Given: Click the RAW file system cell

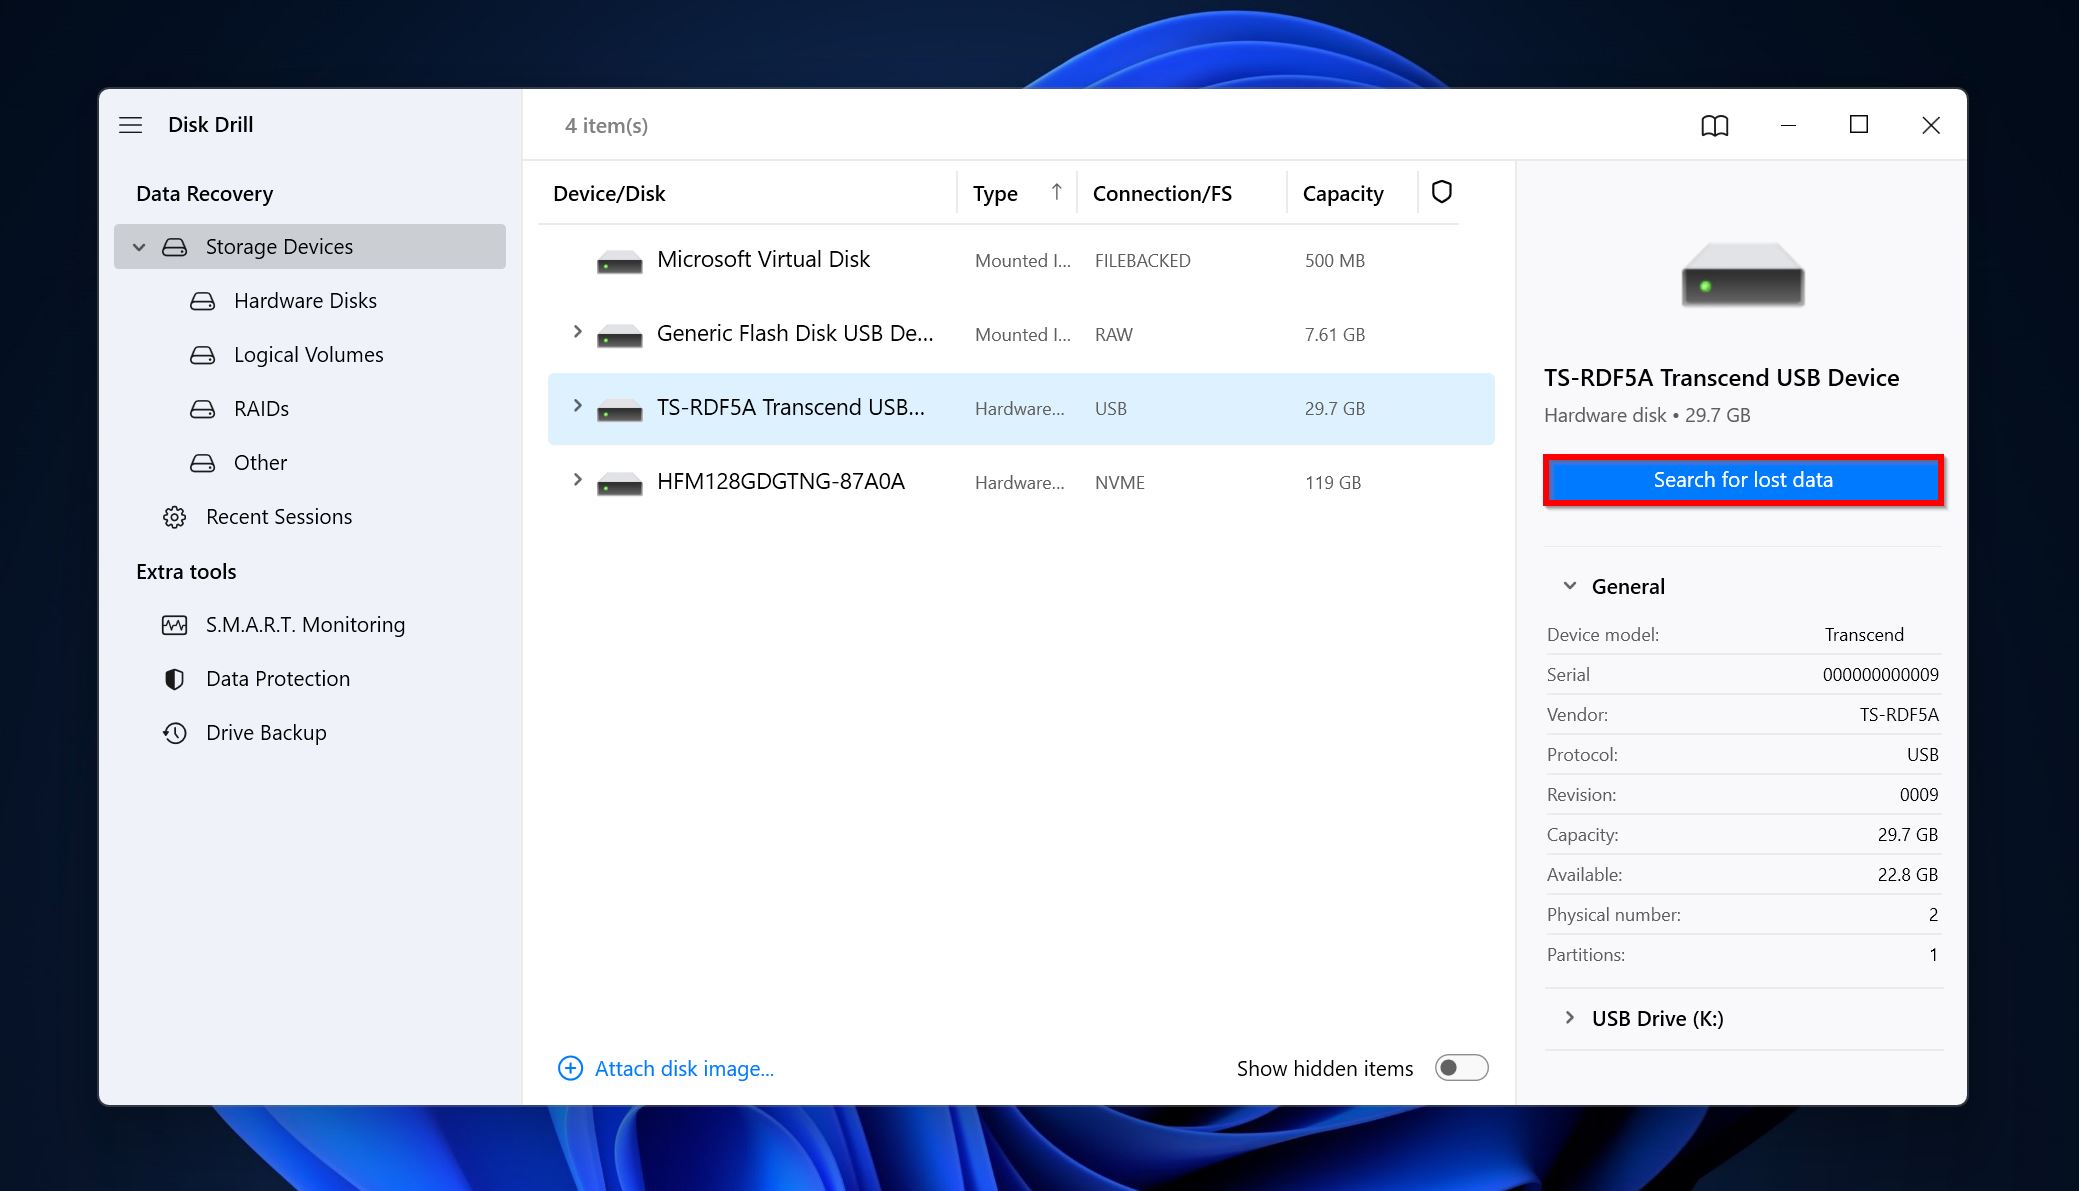Looking at the screenshot, I should [x=1113, y=335].
